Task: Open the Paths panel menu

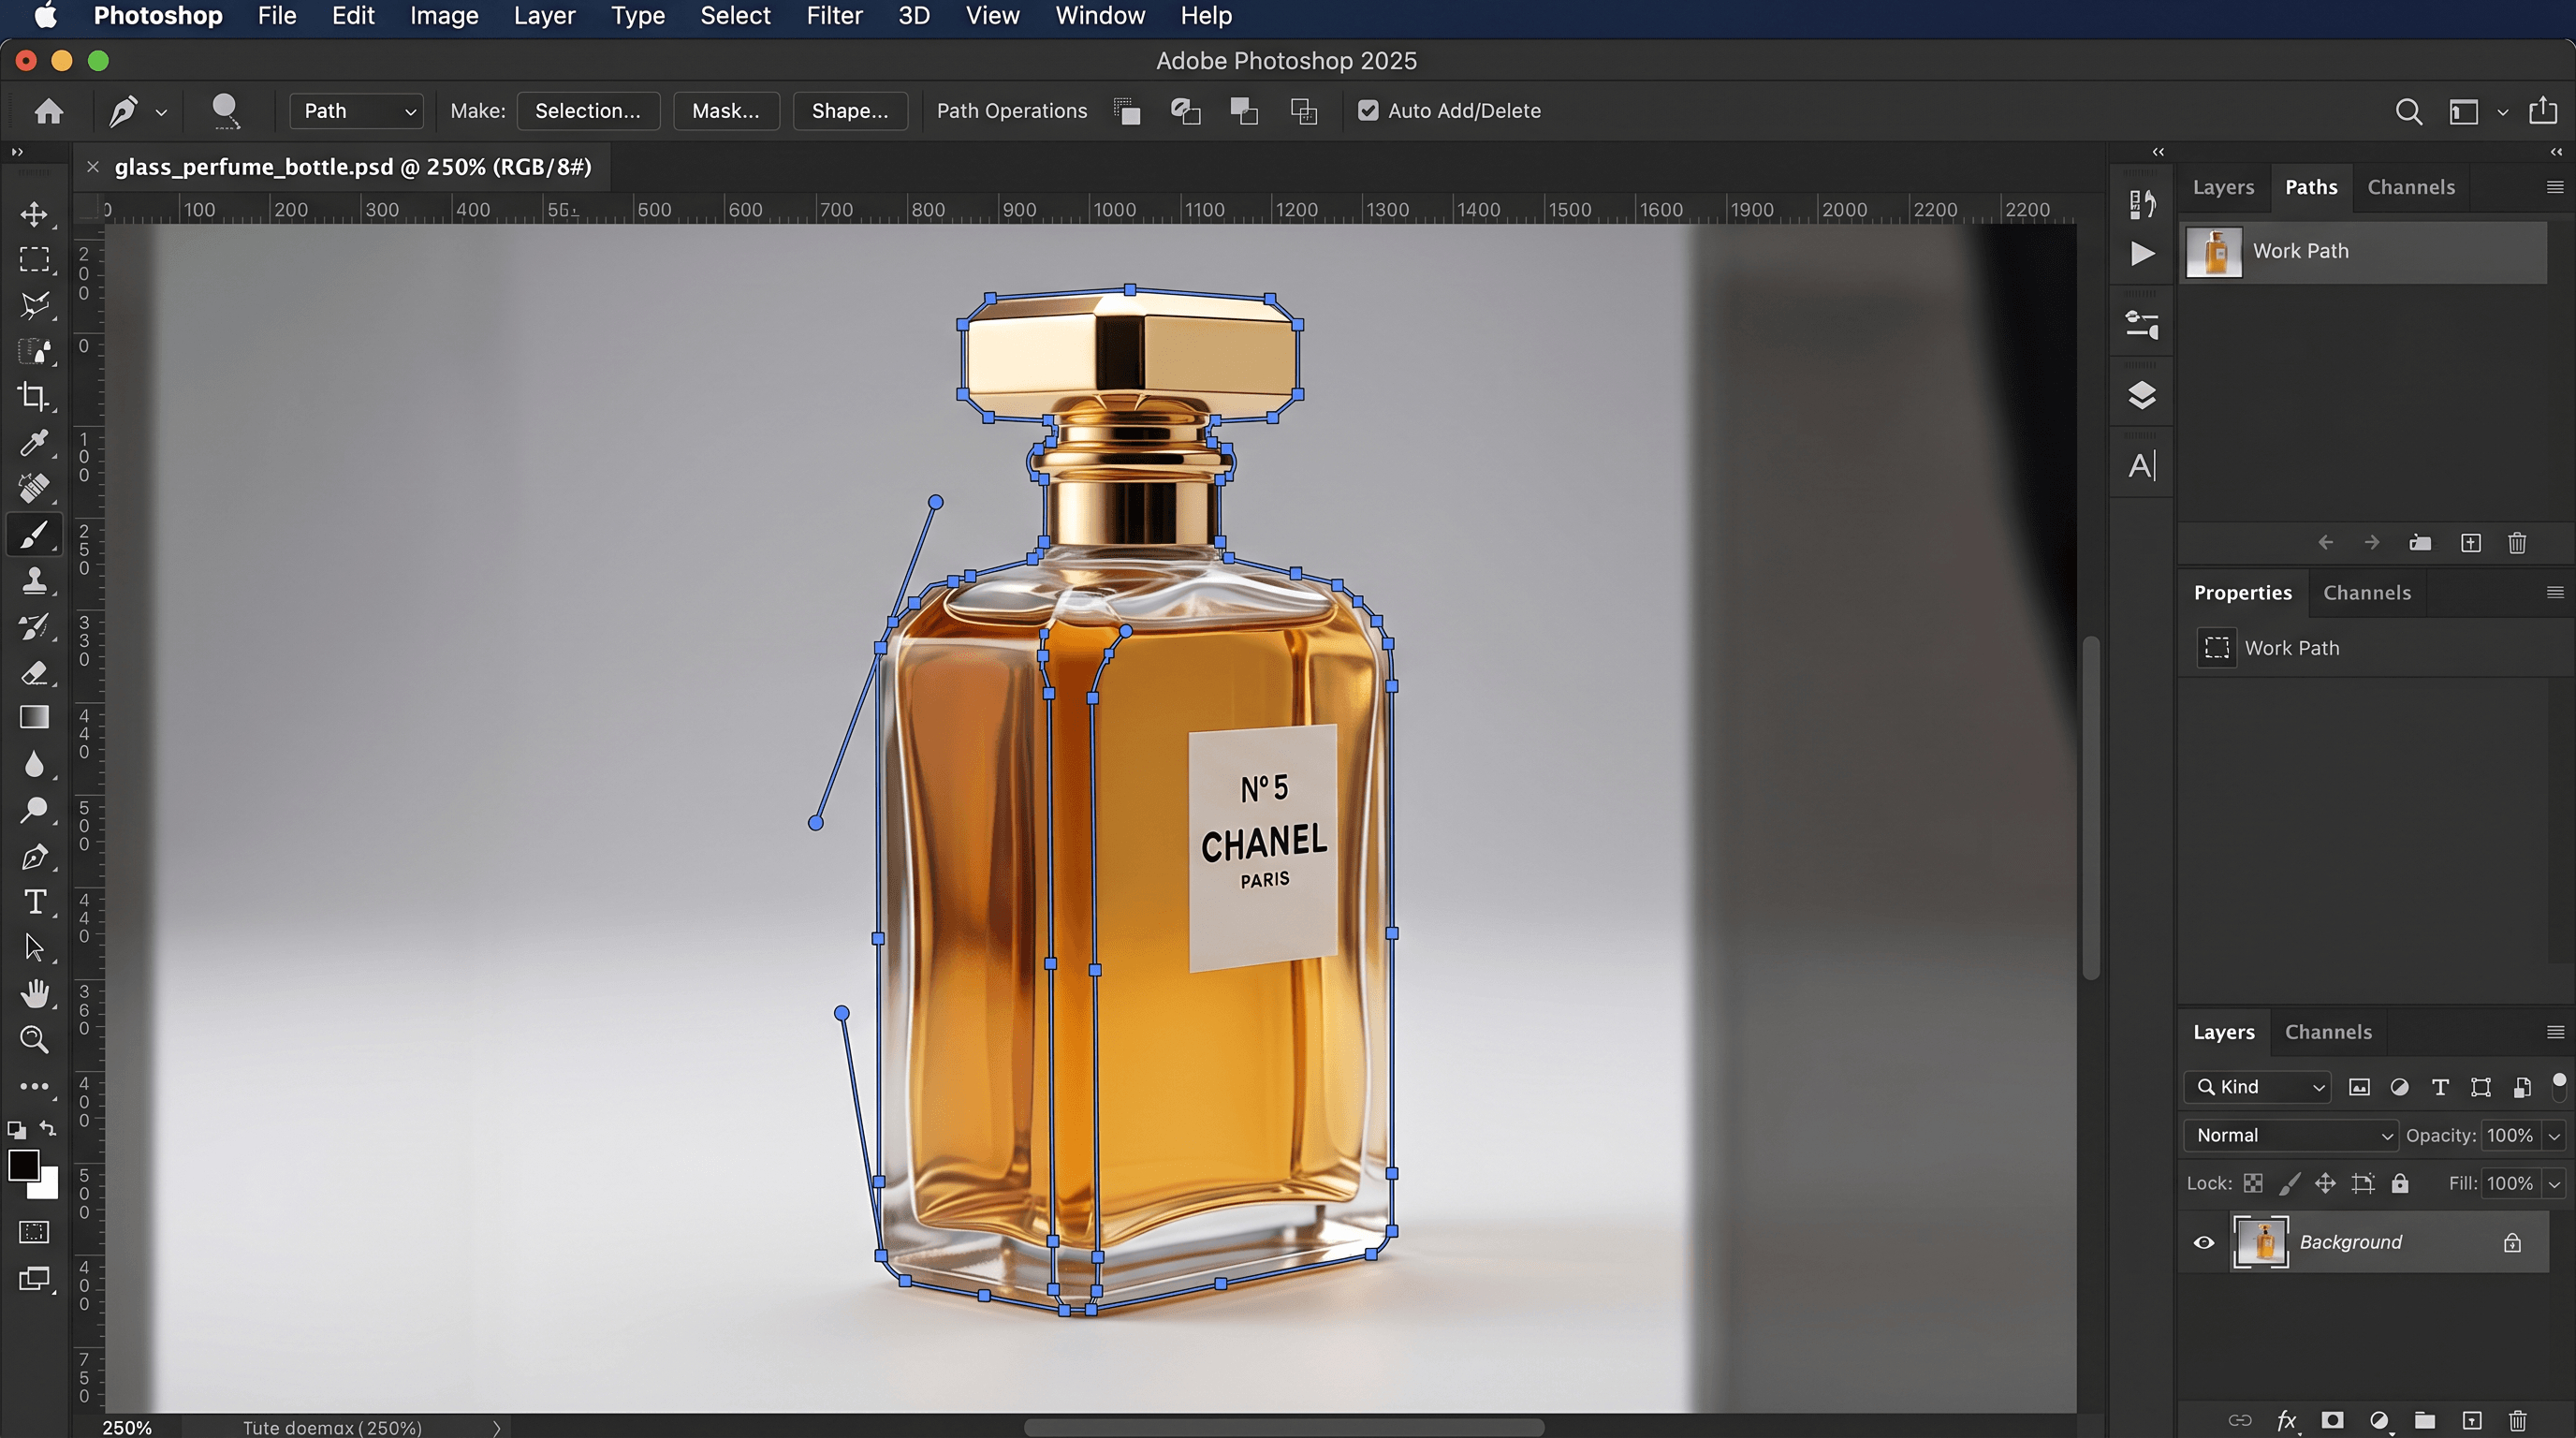Action: pyautogui.click(x=2554, y=187)
